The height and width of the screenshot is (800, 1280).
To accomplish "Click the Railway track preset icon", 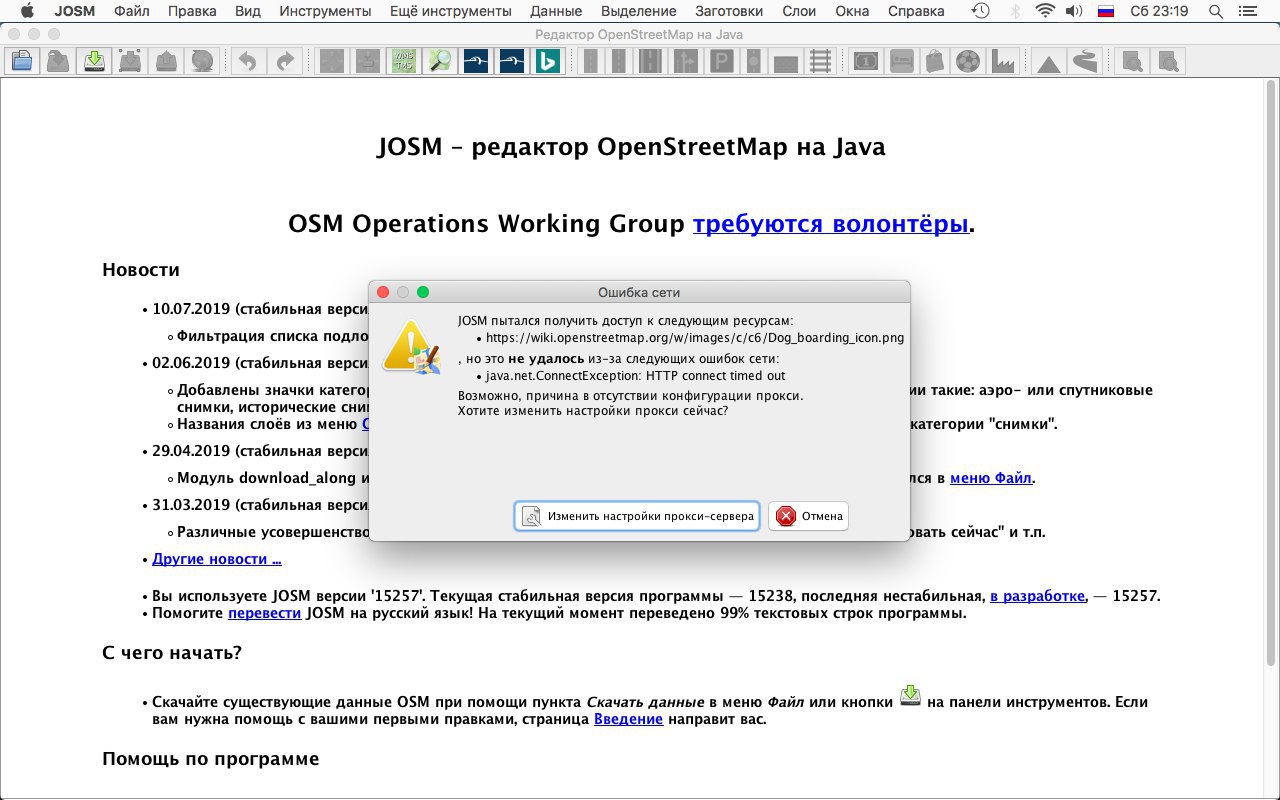I will [820, 61].
